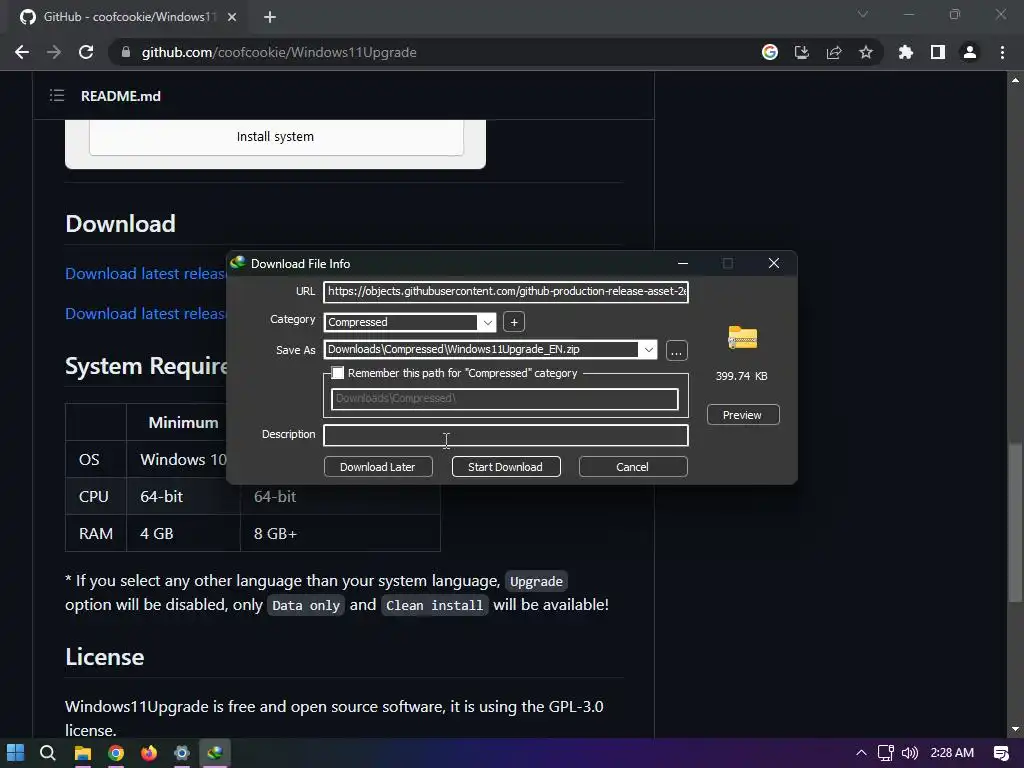Screen dimensions: 1024x768
Task: Open the Save As path dropdown arrow
Action: click(x=648, y=349)
